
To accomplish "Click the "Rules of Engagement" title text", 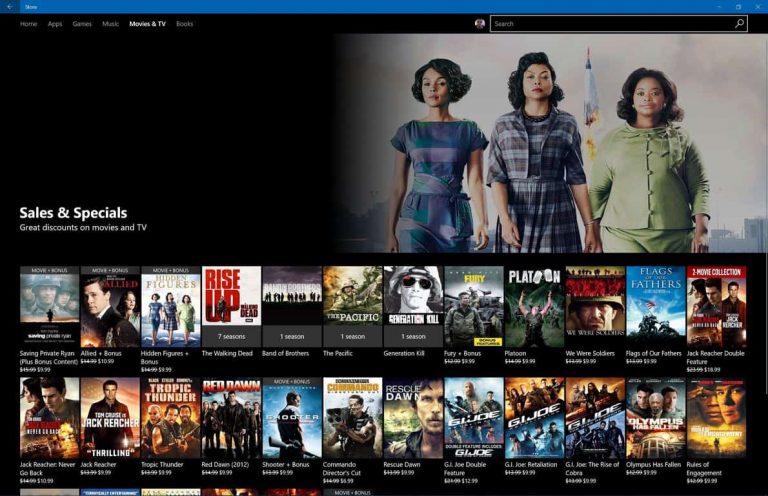I will click(704, 469).
